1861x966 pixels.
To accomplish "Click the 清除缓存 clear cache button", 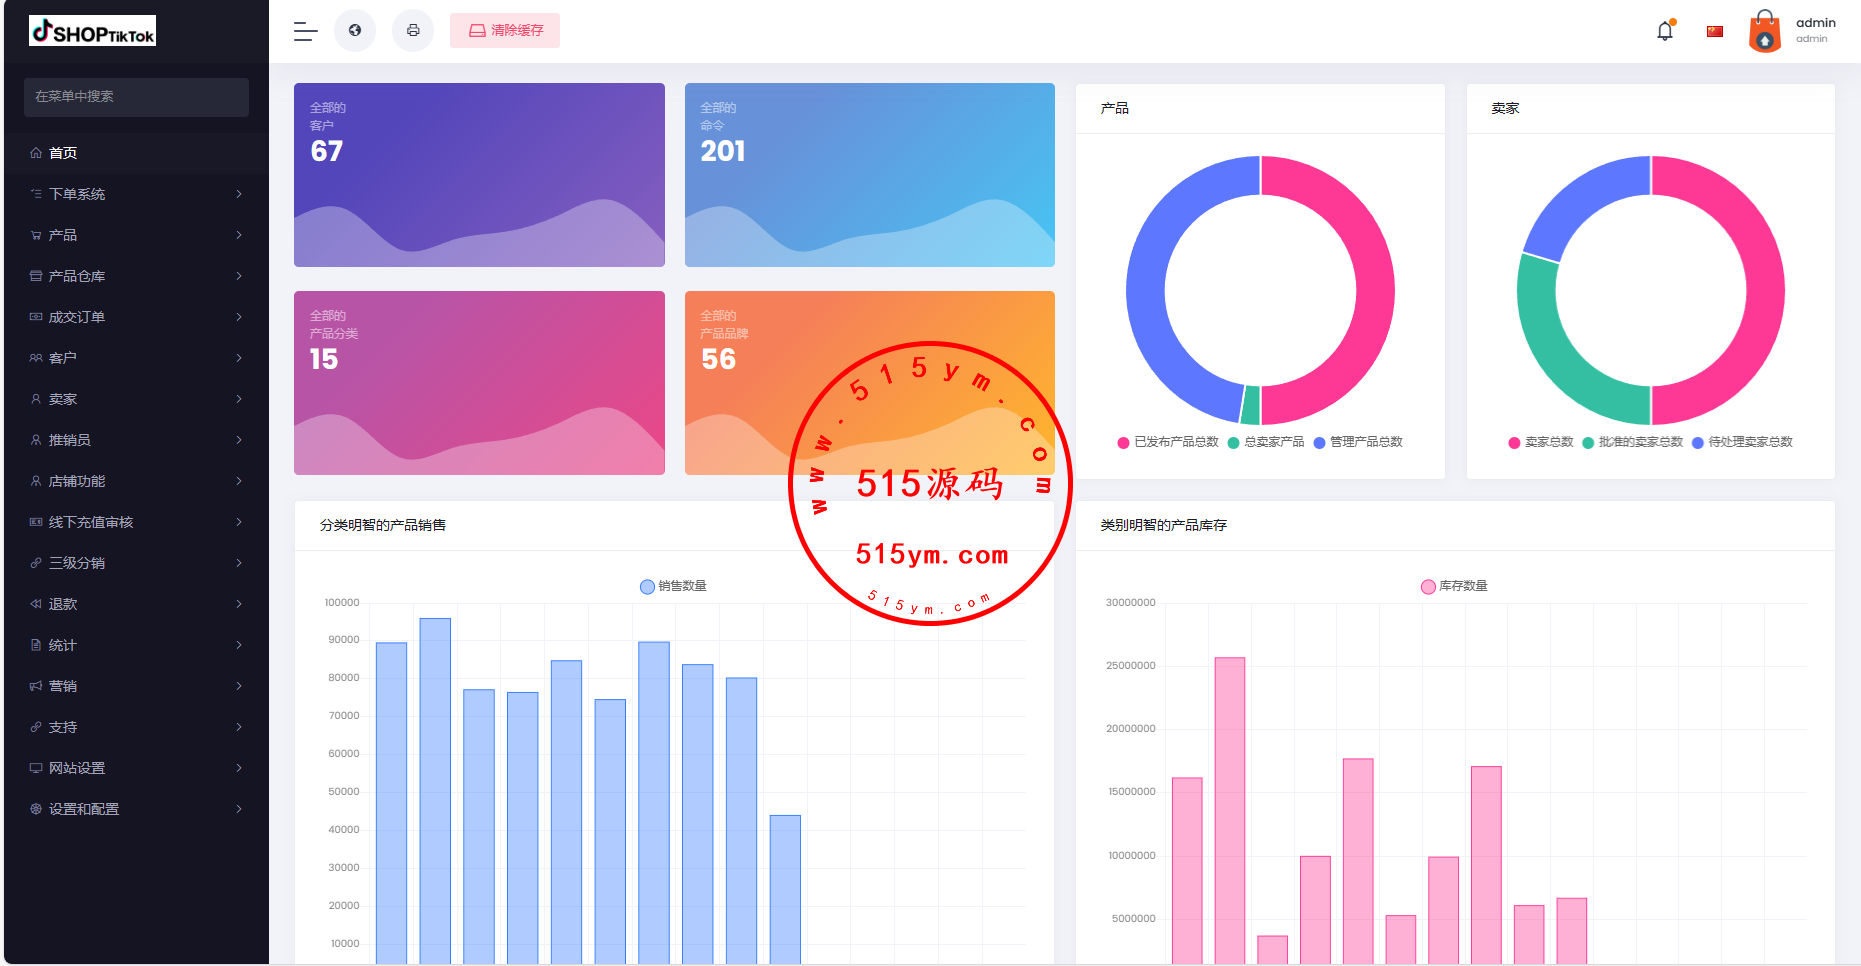I will pyautogui.click(x=505, y=30).
